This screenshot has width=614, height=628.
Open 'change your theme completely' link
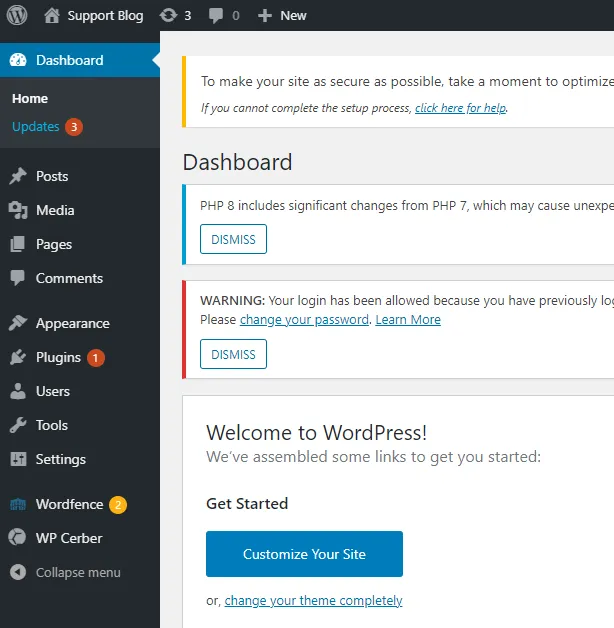(313, 600)
